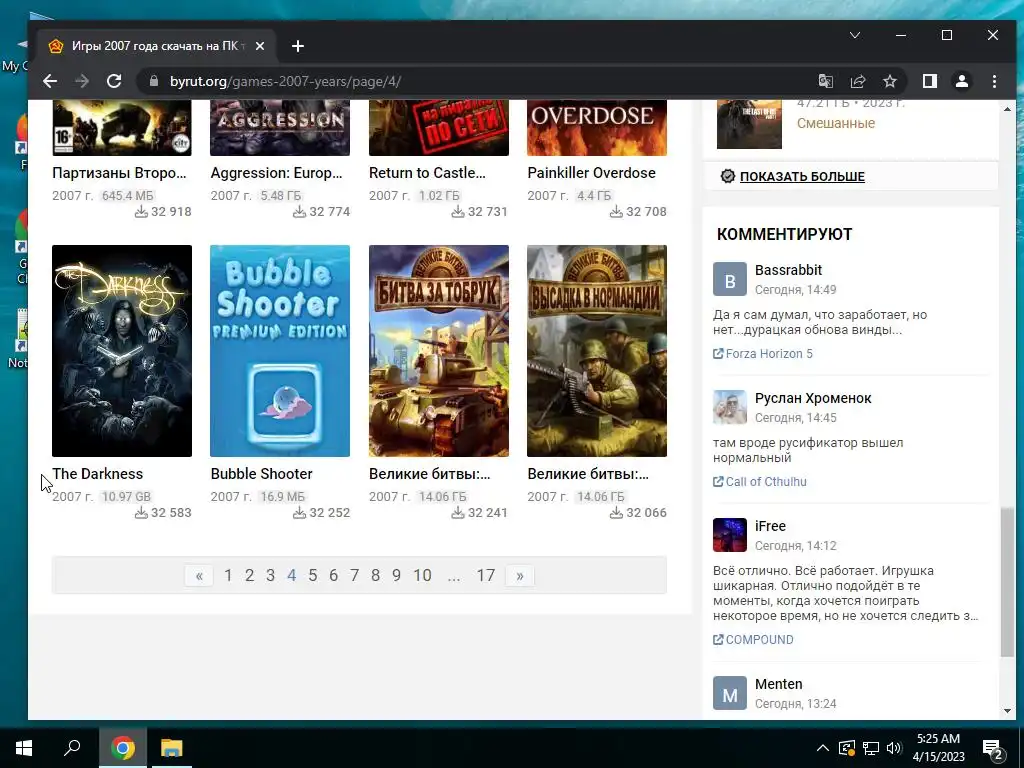The image size is (1024, 768).
Task: Go to pagination page 1
Action: tap(228, 575)
